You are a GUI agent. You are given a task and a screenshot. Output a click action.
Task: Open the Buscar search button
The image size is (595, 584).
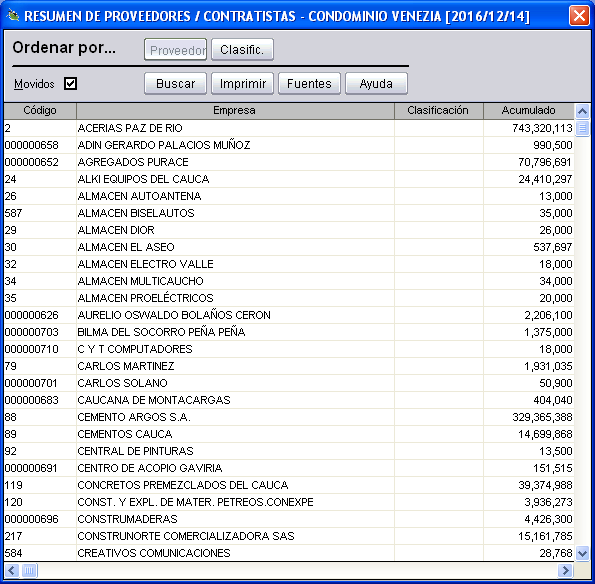point(175,83)
